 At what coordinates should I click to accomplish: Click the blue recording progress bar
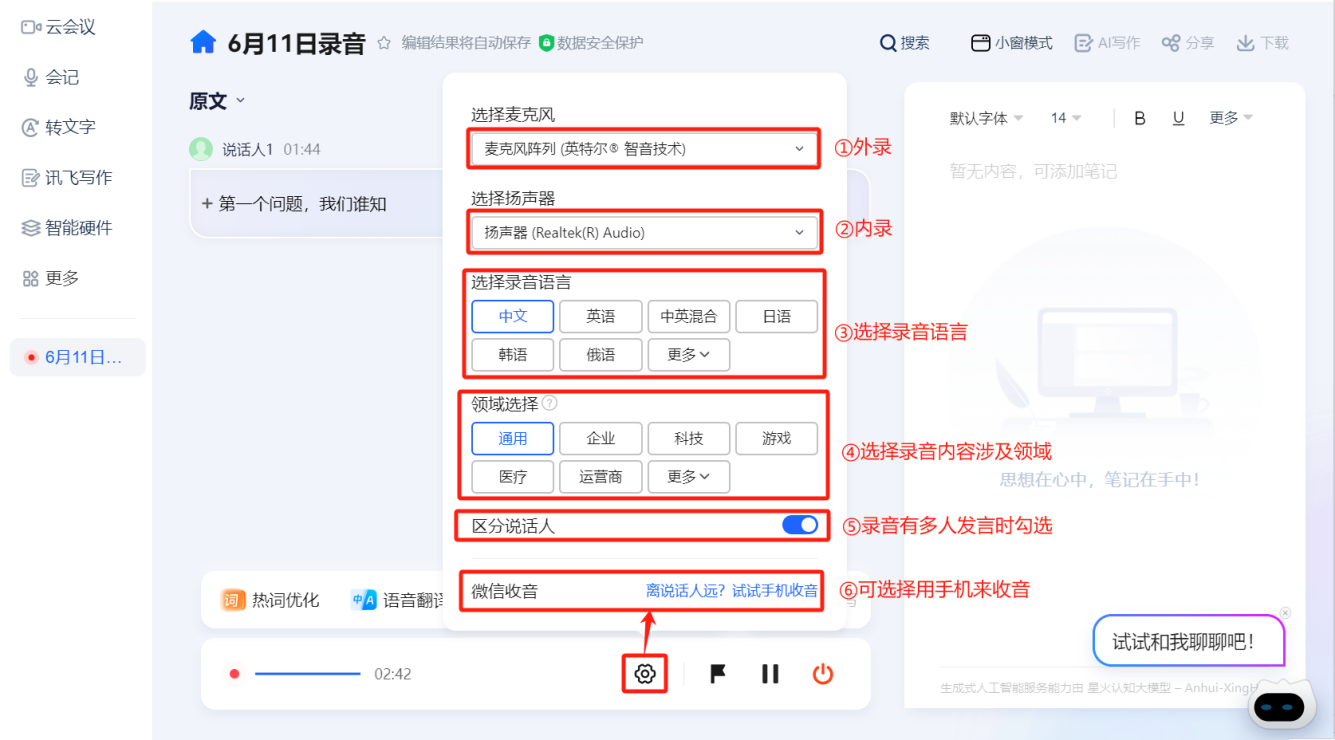[308, 674]
